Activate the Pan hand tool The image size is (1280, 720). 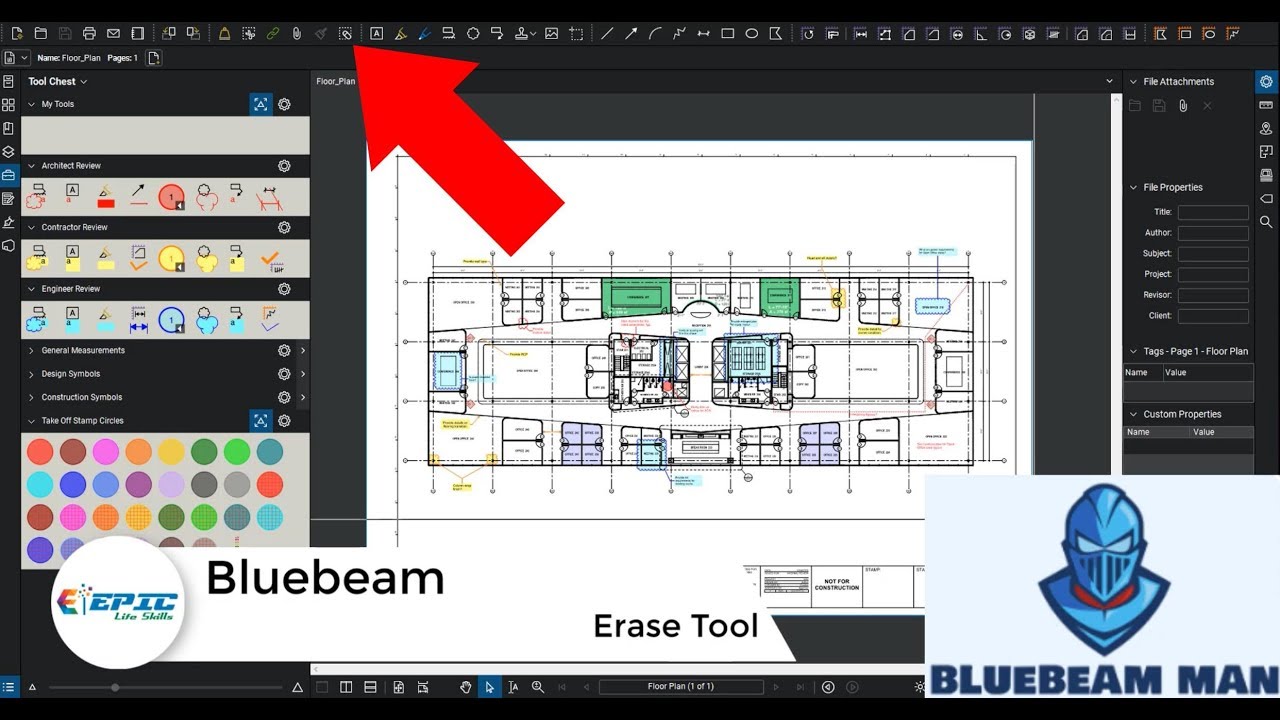coord(465,687)
